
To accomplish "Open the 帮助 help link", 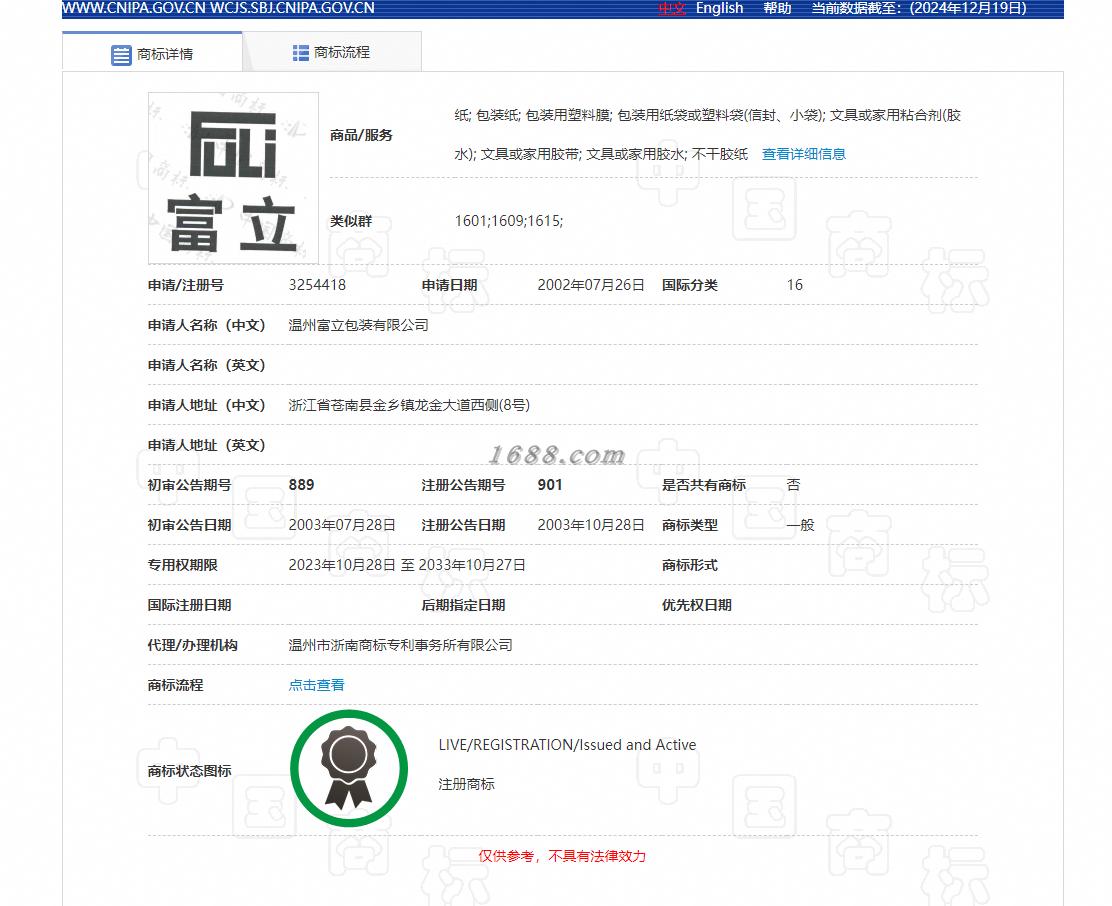I will point(777,9).
